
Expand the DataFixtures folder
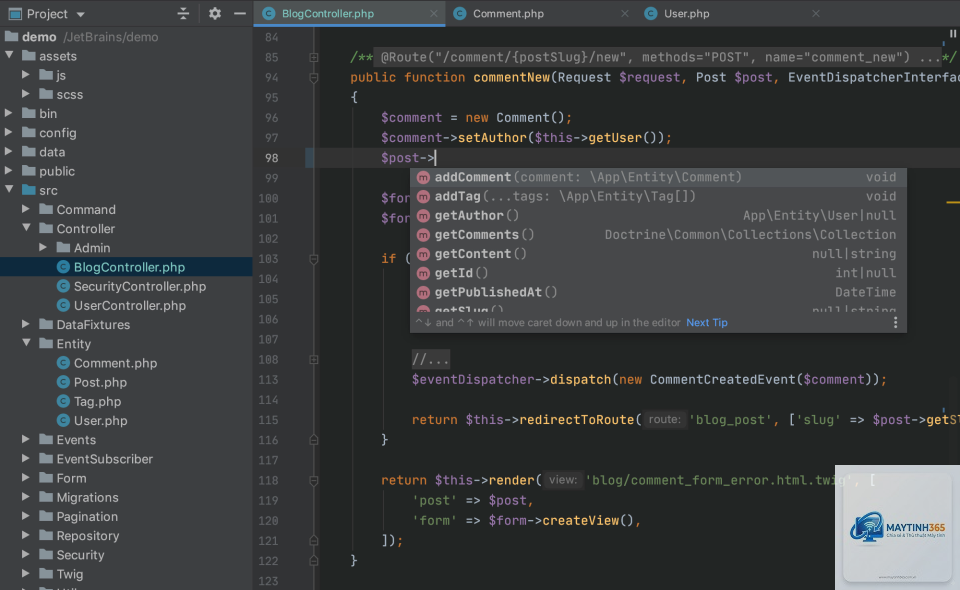26,324
